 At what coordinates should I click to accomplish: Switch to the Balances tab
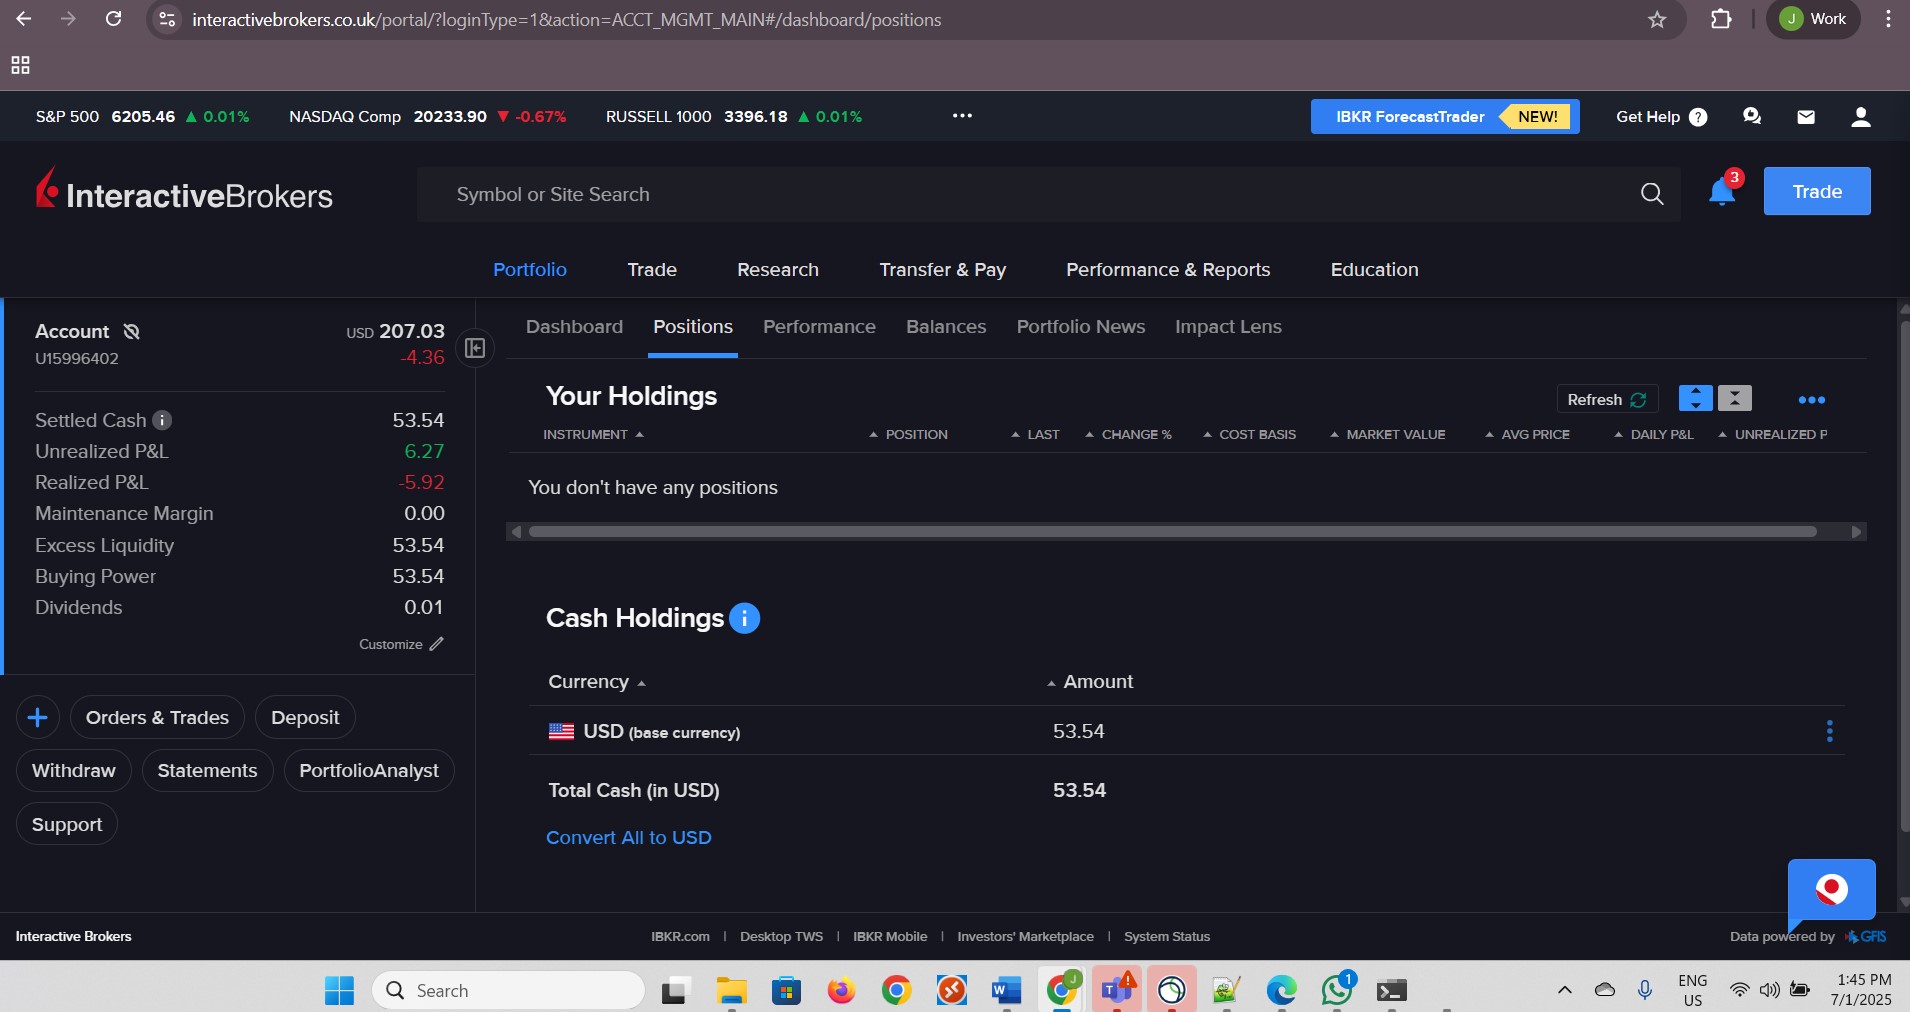pyautogui.click(x=946, y=327)
